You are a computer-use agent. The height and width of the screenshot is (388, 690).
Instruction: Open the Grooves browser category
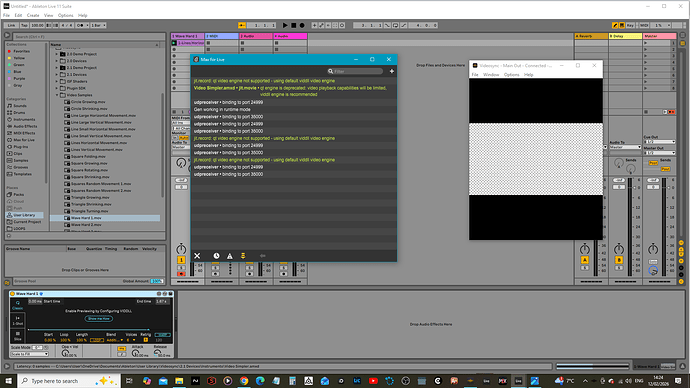[x=21, y=167]
